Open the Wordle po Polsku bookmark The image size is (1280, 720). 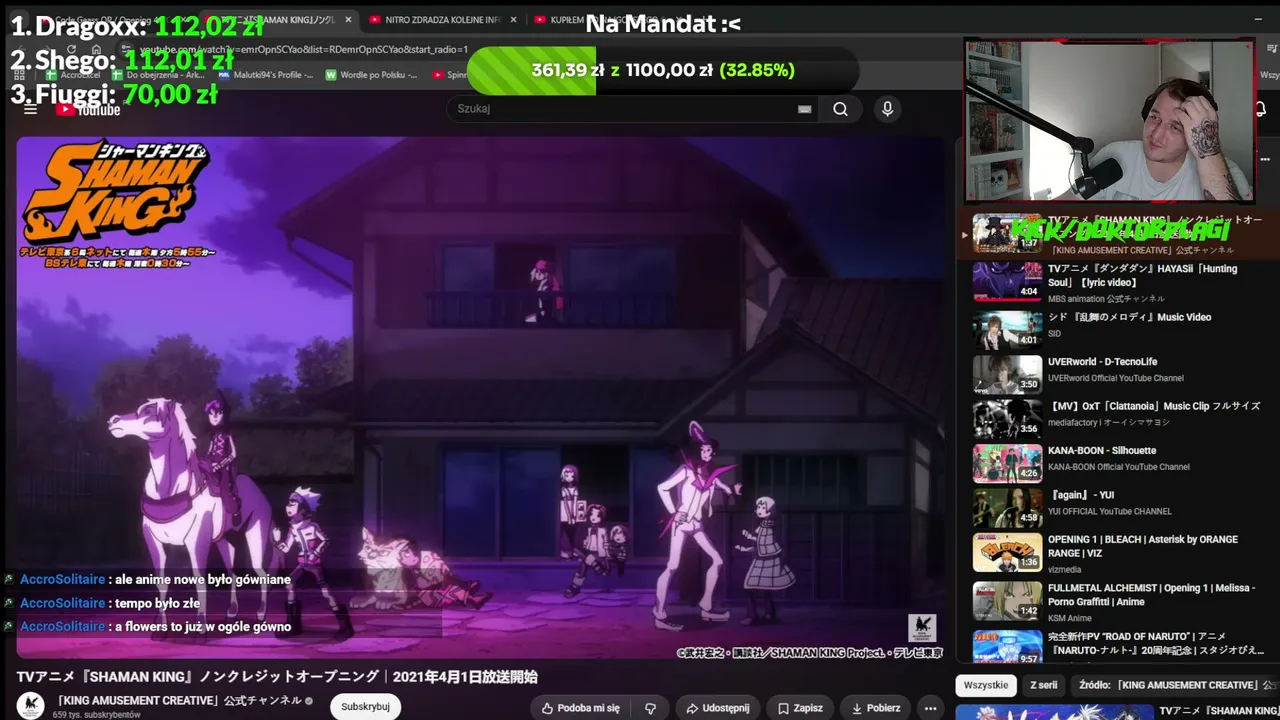(371, 75)
